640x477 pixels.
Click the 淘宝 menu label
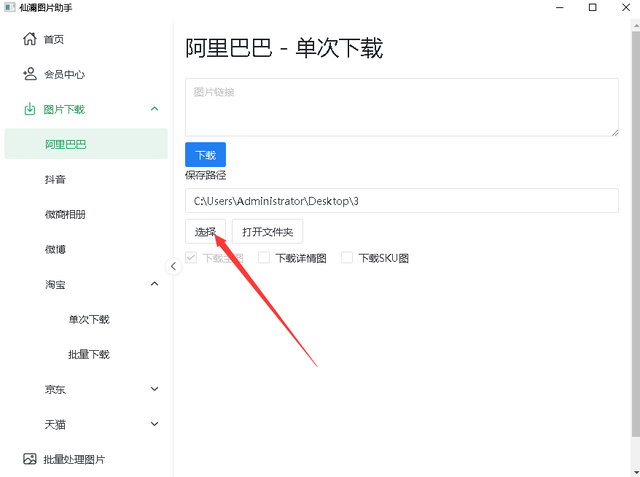tap(55, 284)
